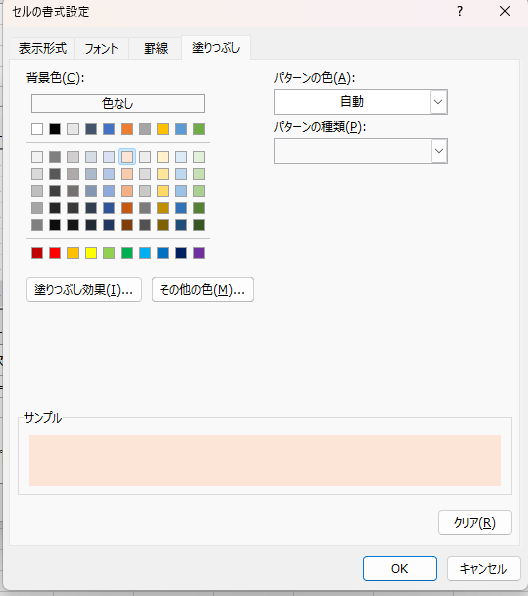Screen dimensions: 528x596
Task: Click the サンプル preview area
Action: [265, 460]
